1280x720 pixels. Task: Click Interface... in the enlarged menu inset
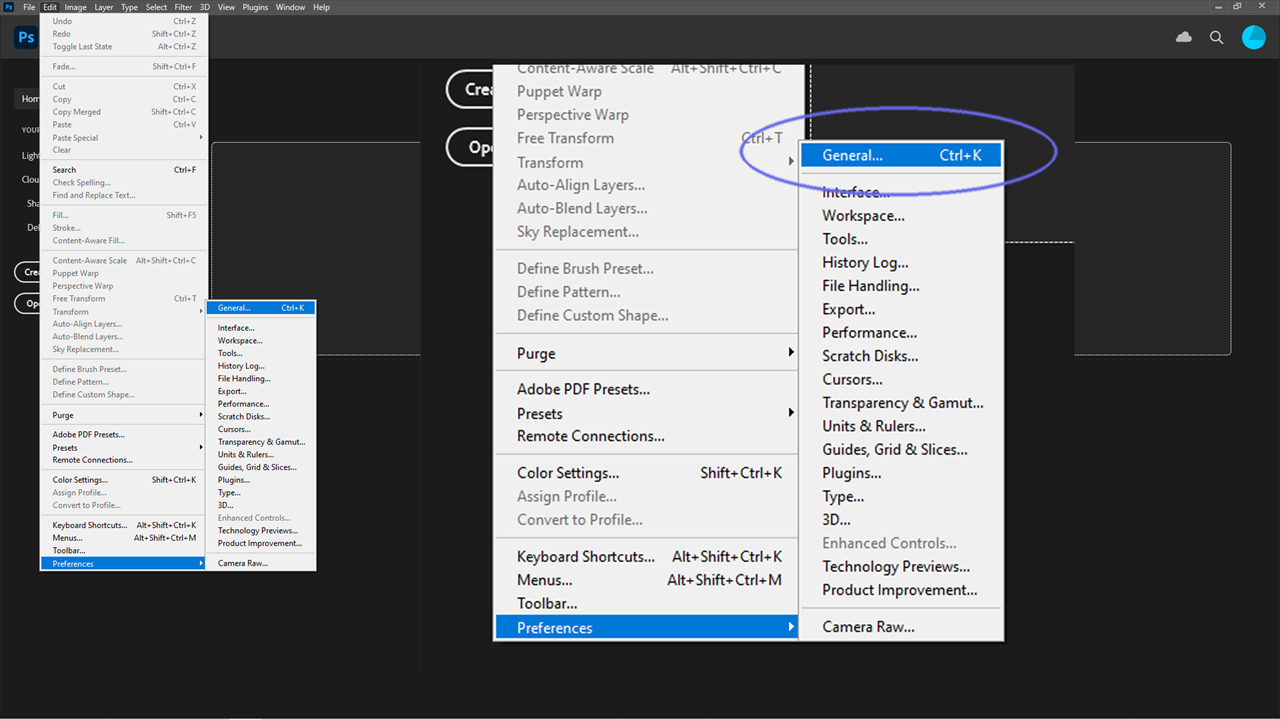(901, 192)
